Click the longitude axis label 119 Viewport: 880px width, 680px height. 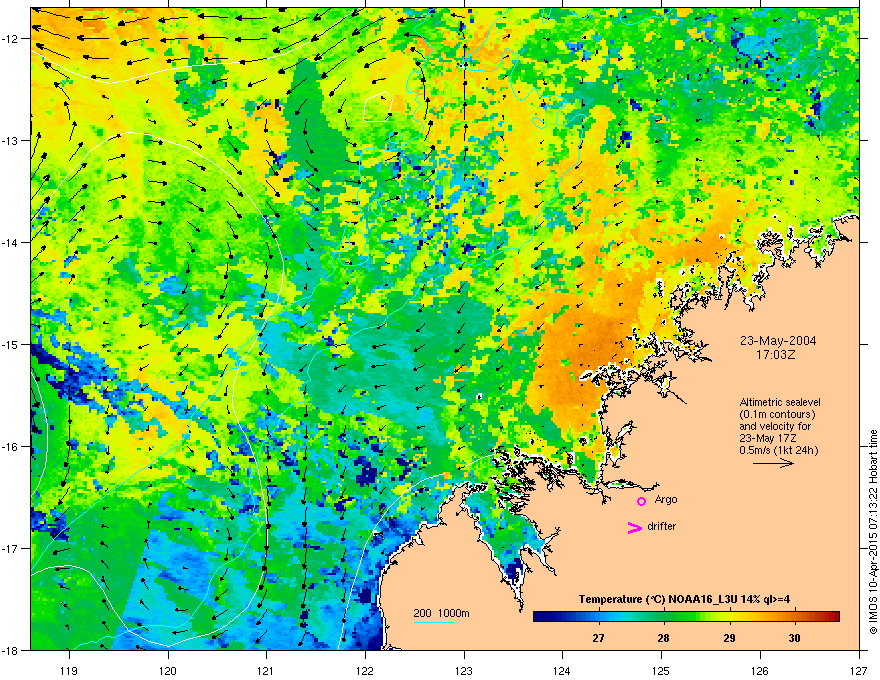click(69, 670)
